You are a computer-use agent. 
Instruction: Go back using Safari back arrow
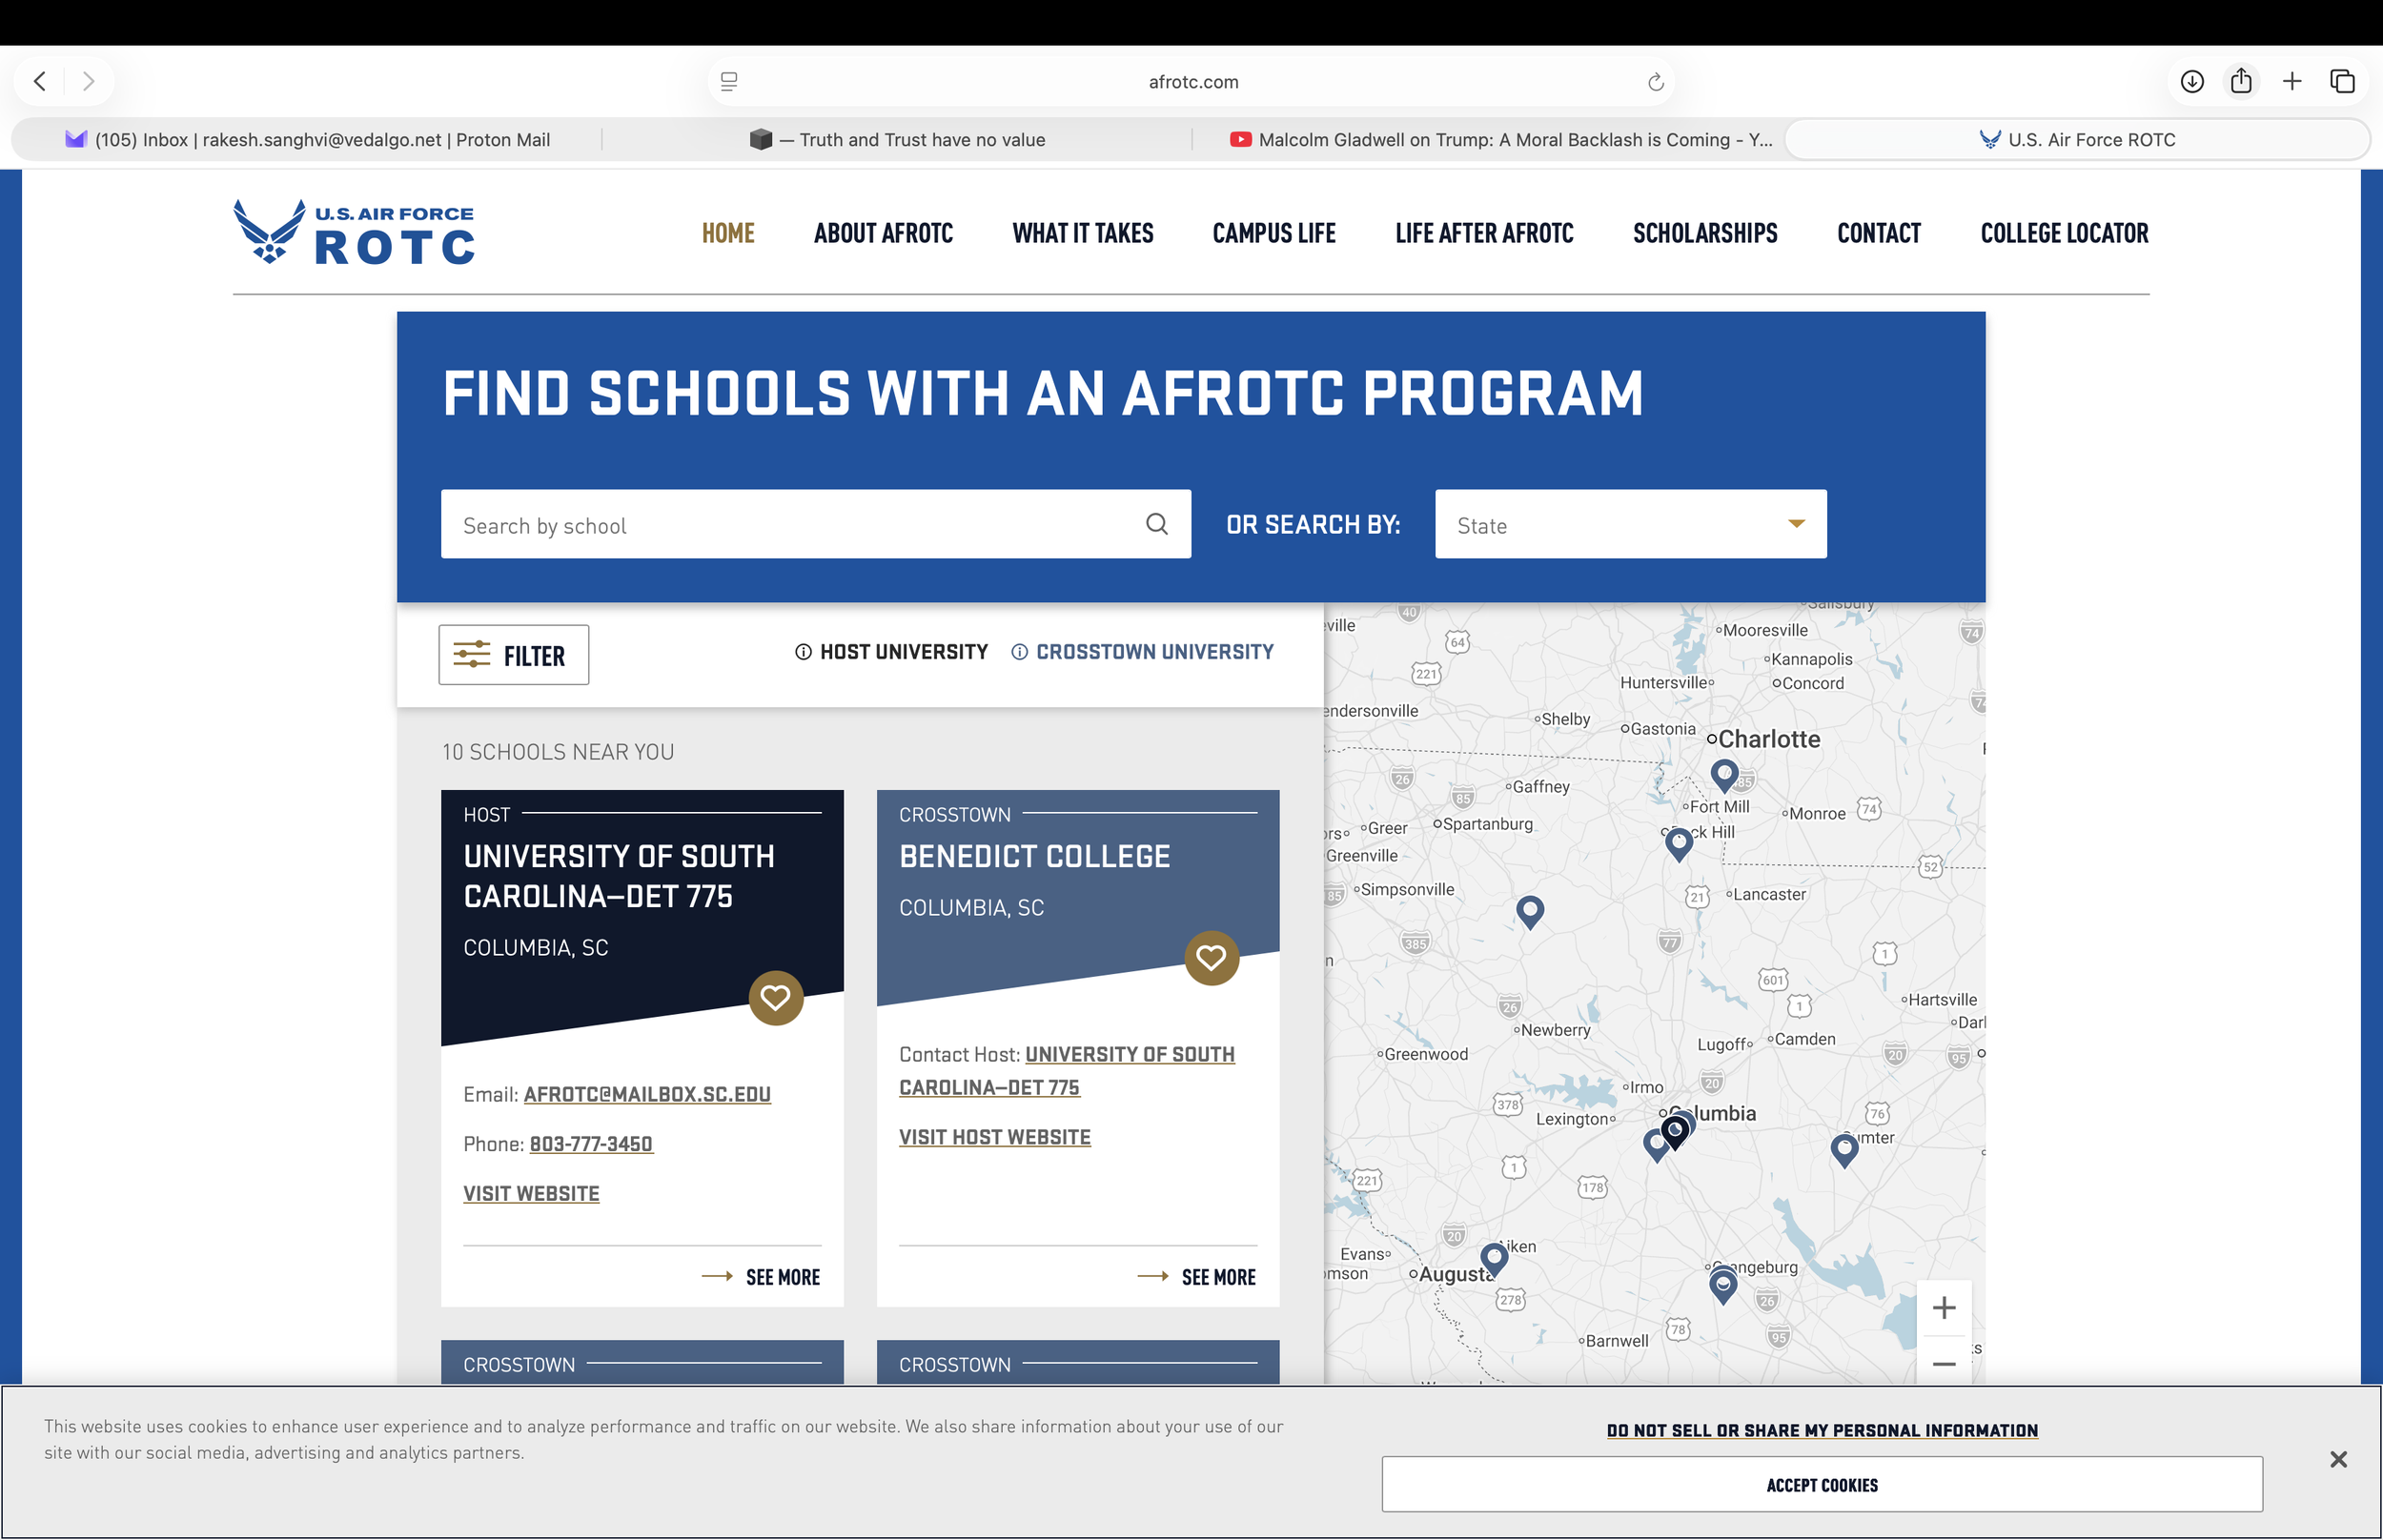point(40,81)
